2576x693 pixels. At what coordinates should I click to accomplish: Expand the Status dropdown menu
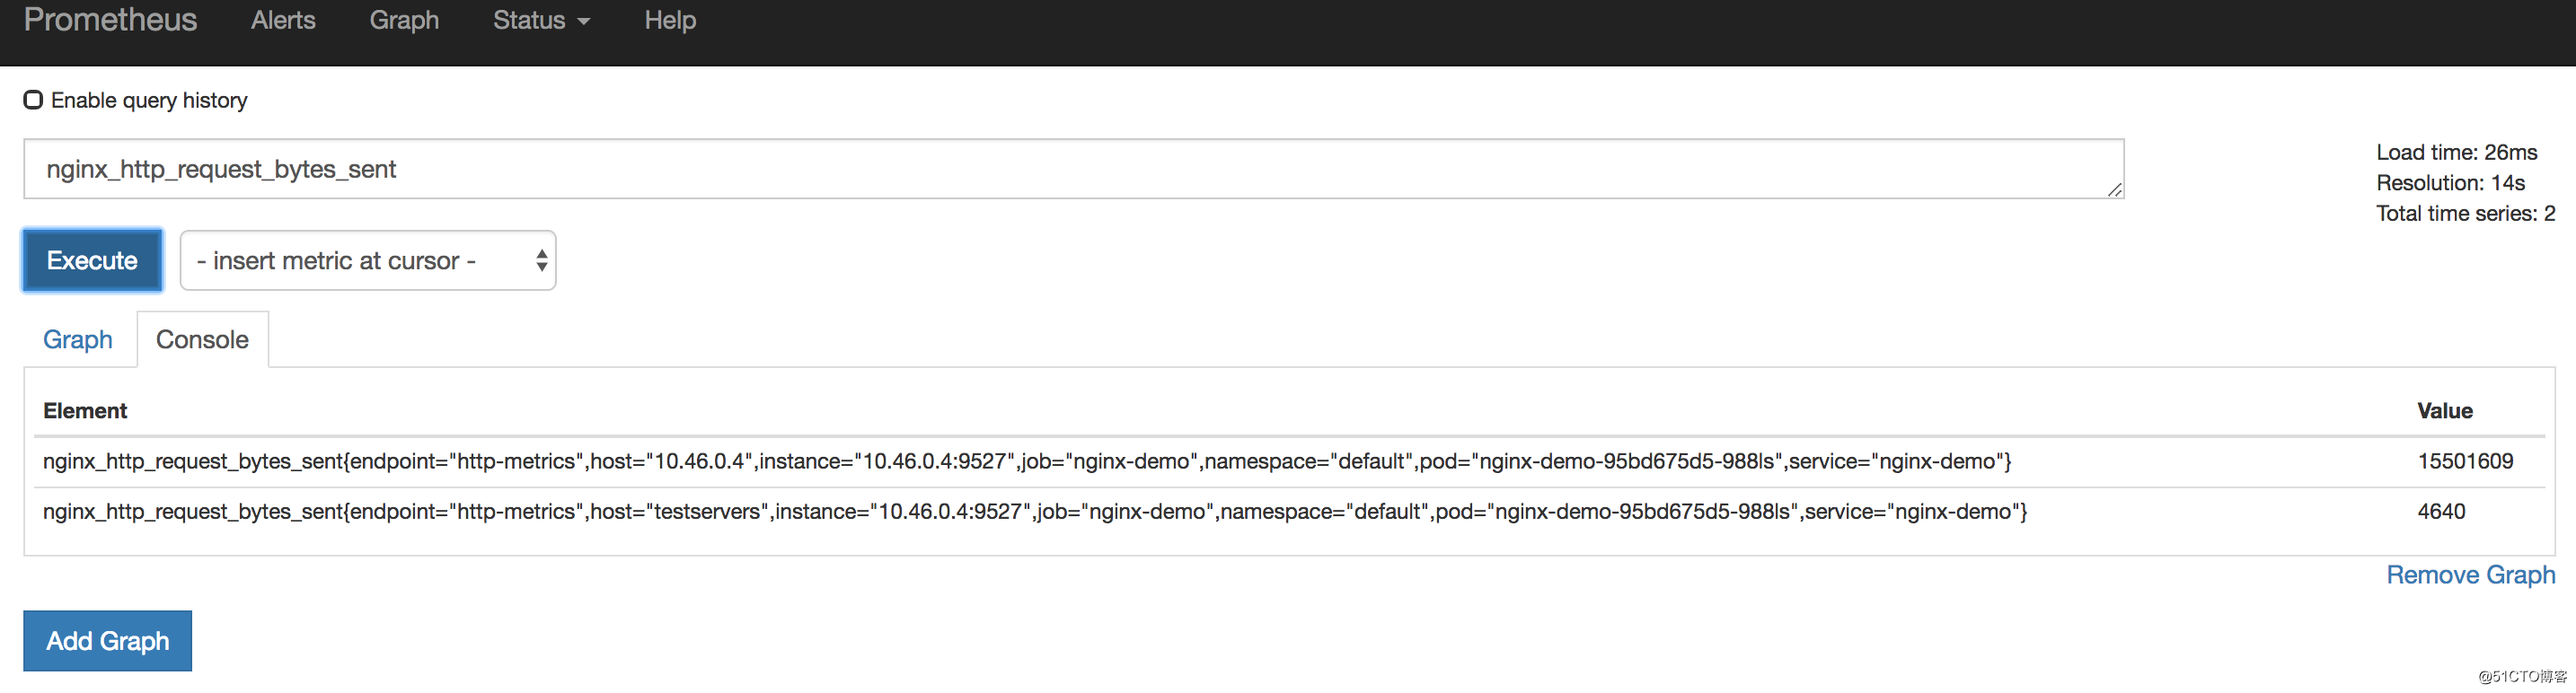[x=541, y=20]
